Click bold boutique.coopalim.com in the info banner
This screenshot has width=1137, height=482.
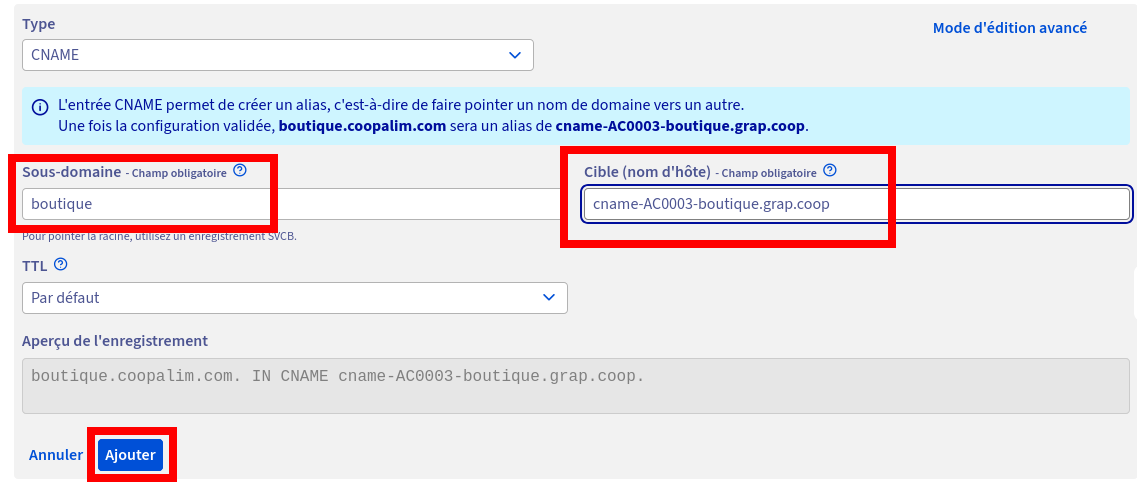(x=362, y=126)
